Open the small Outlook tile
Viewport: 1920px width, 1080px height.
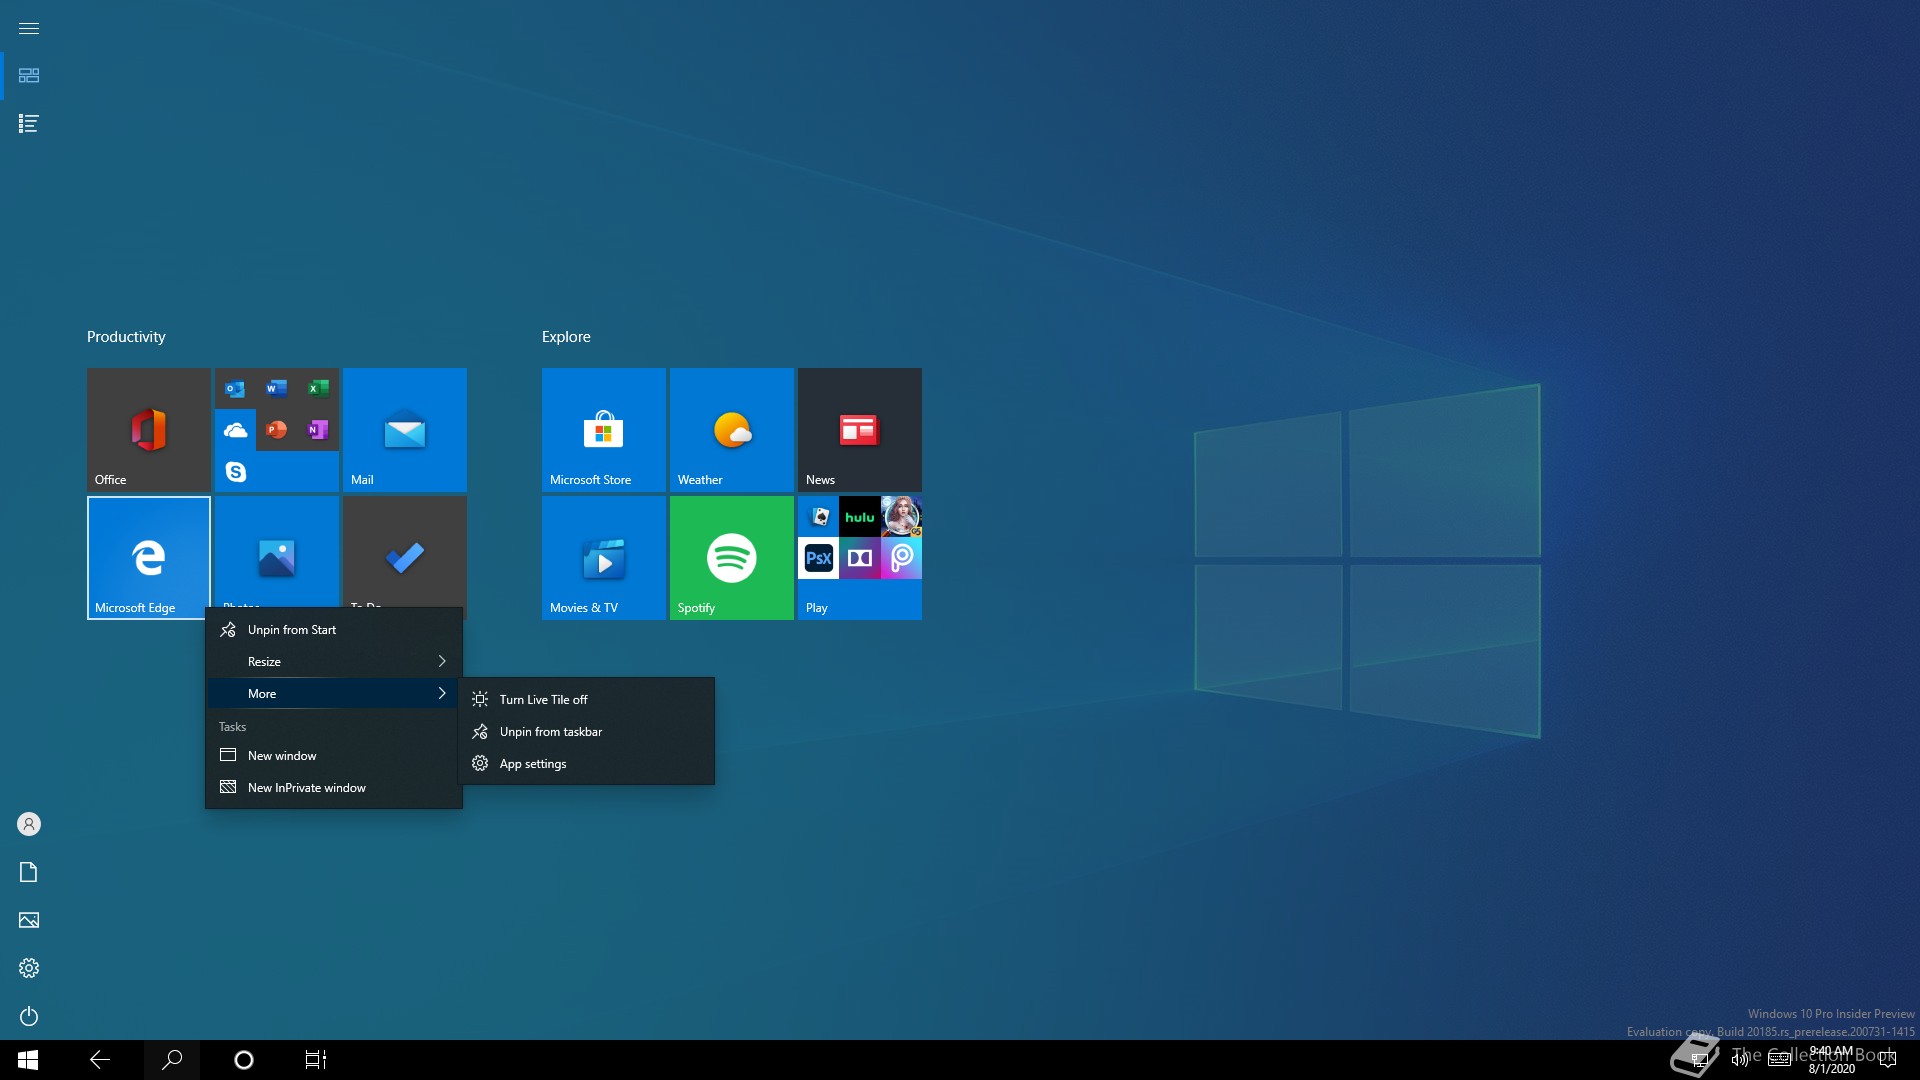pyautogui.click(x=235, y=388)
